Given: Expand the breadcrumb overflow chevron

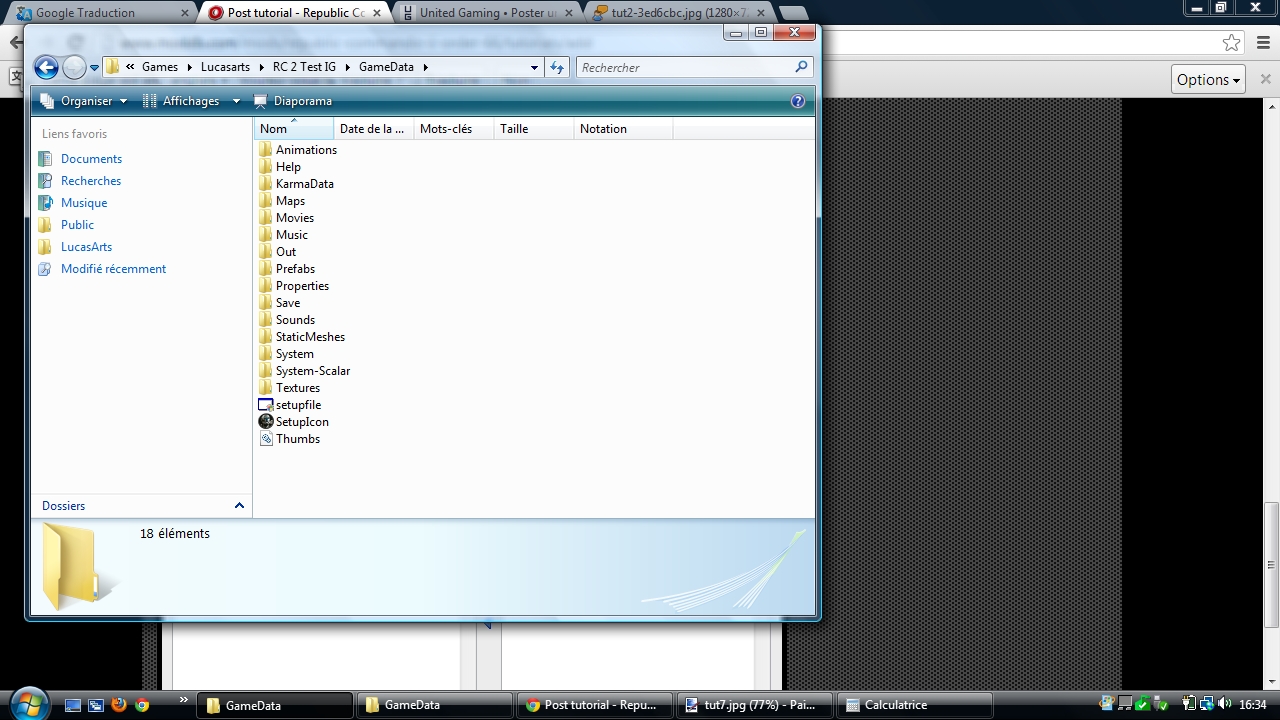Looking at the screenshot, I should click(130, 67).
